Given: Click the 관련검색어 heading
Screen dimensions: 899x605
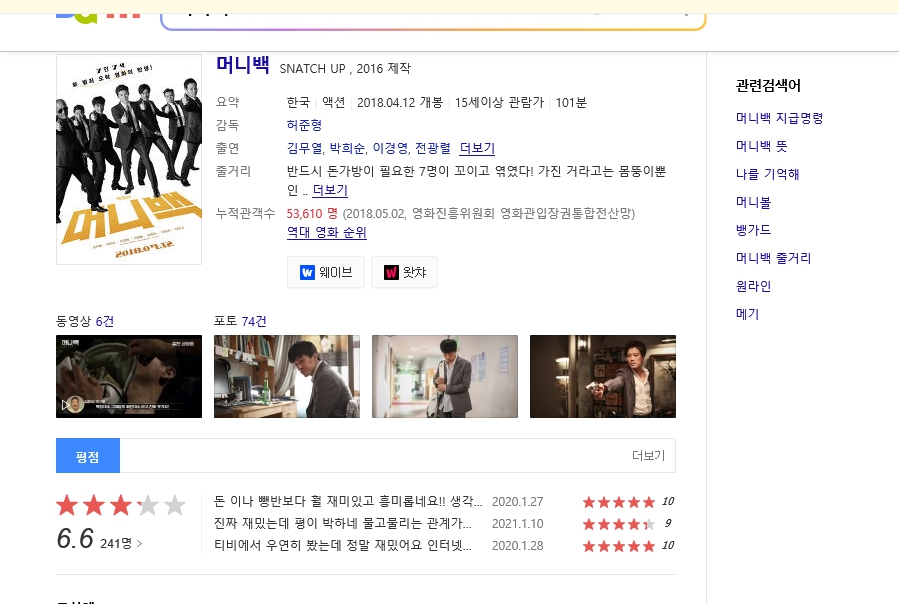Looking at the screenshot, I should (x=768, y=85).
